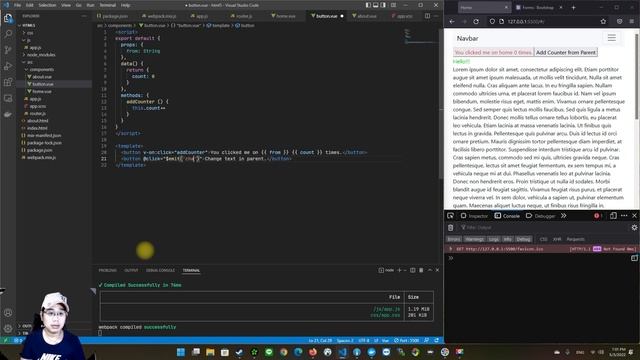Open Explorer views and more actions
640x360 pixels.
pos(84,16)
